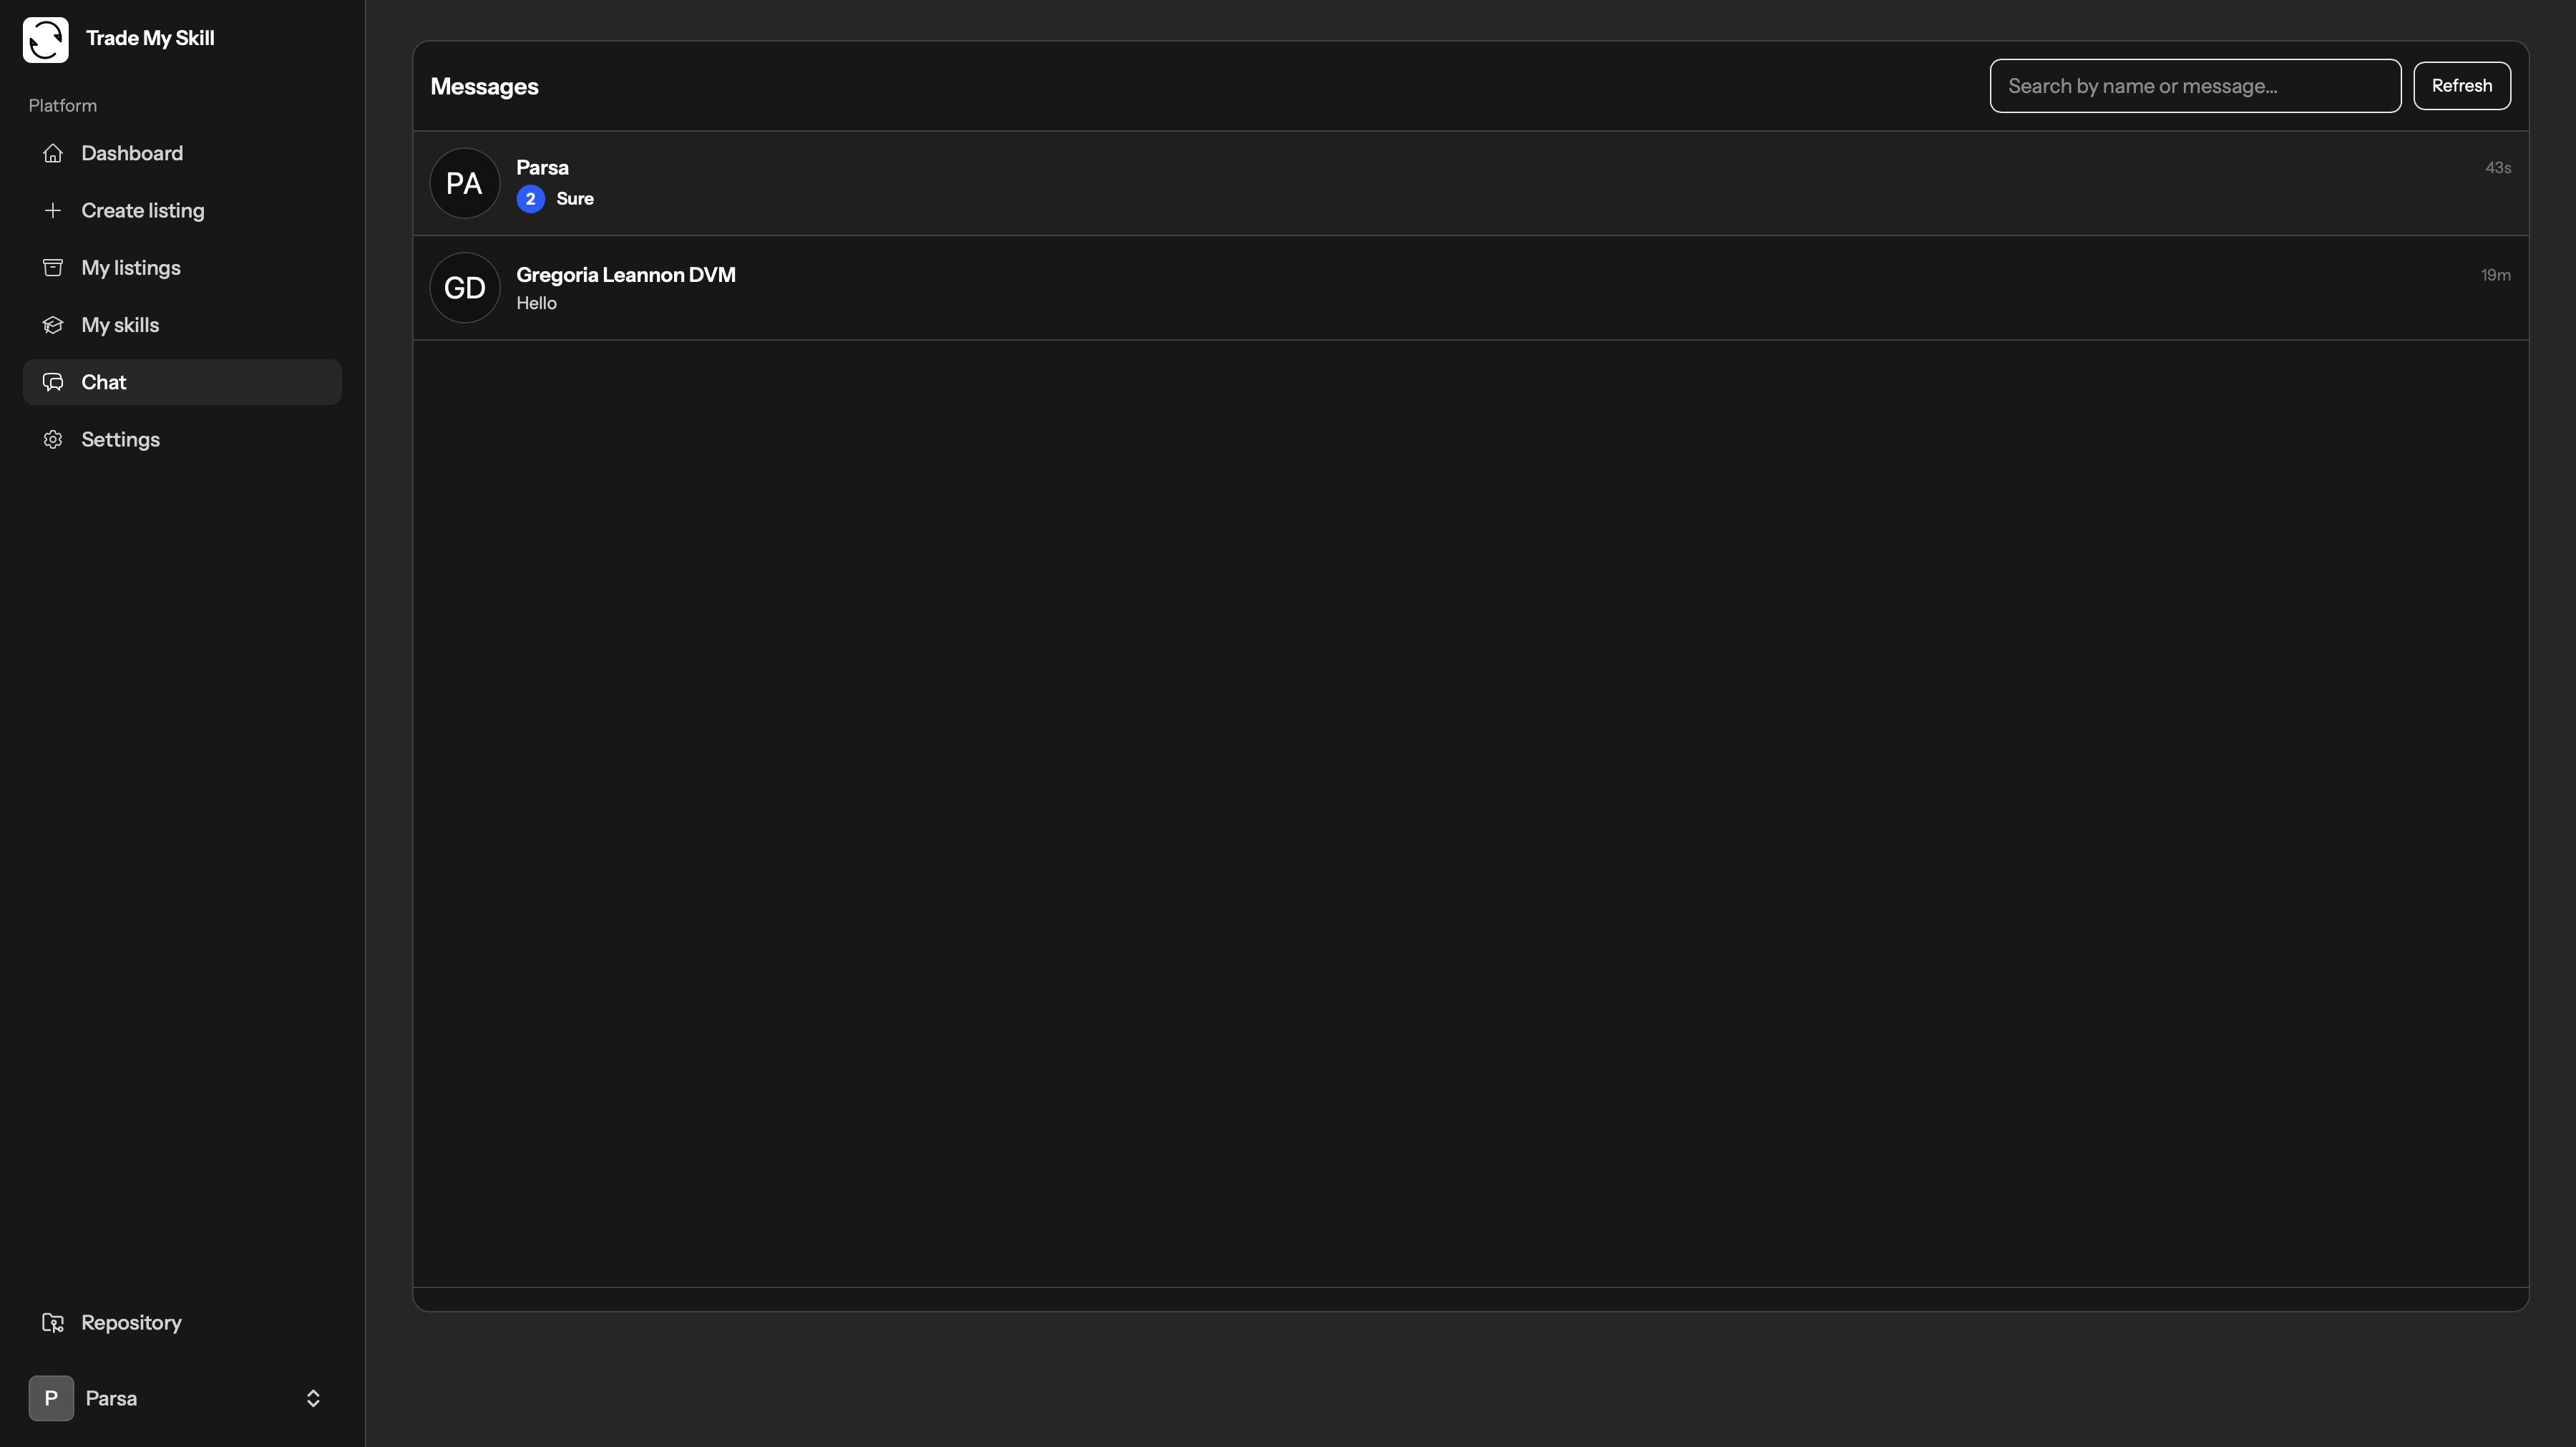The image size is (2576, 1447).
Task: Click the Dashboard home icon
Action: coord(53,153)
